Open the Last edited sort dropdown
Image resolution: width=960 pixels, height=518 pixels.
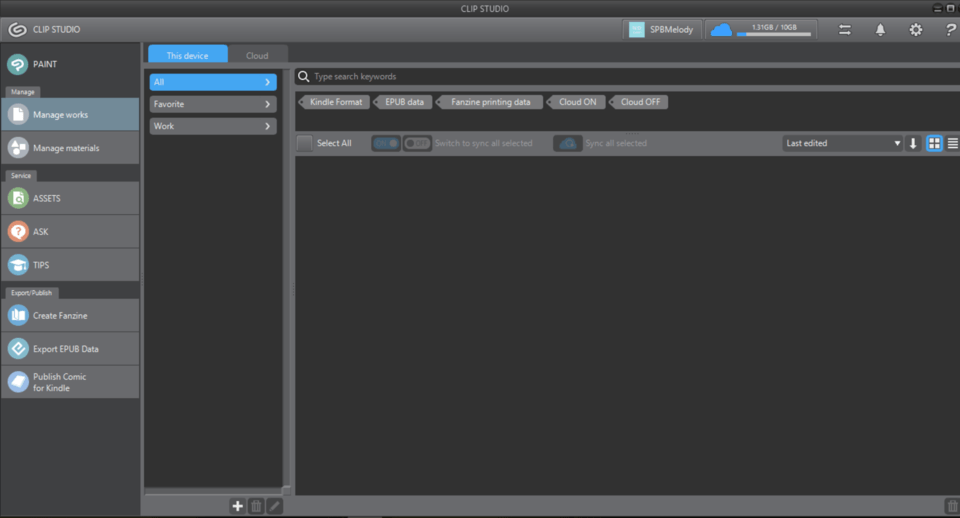(842, 143)
